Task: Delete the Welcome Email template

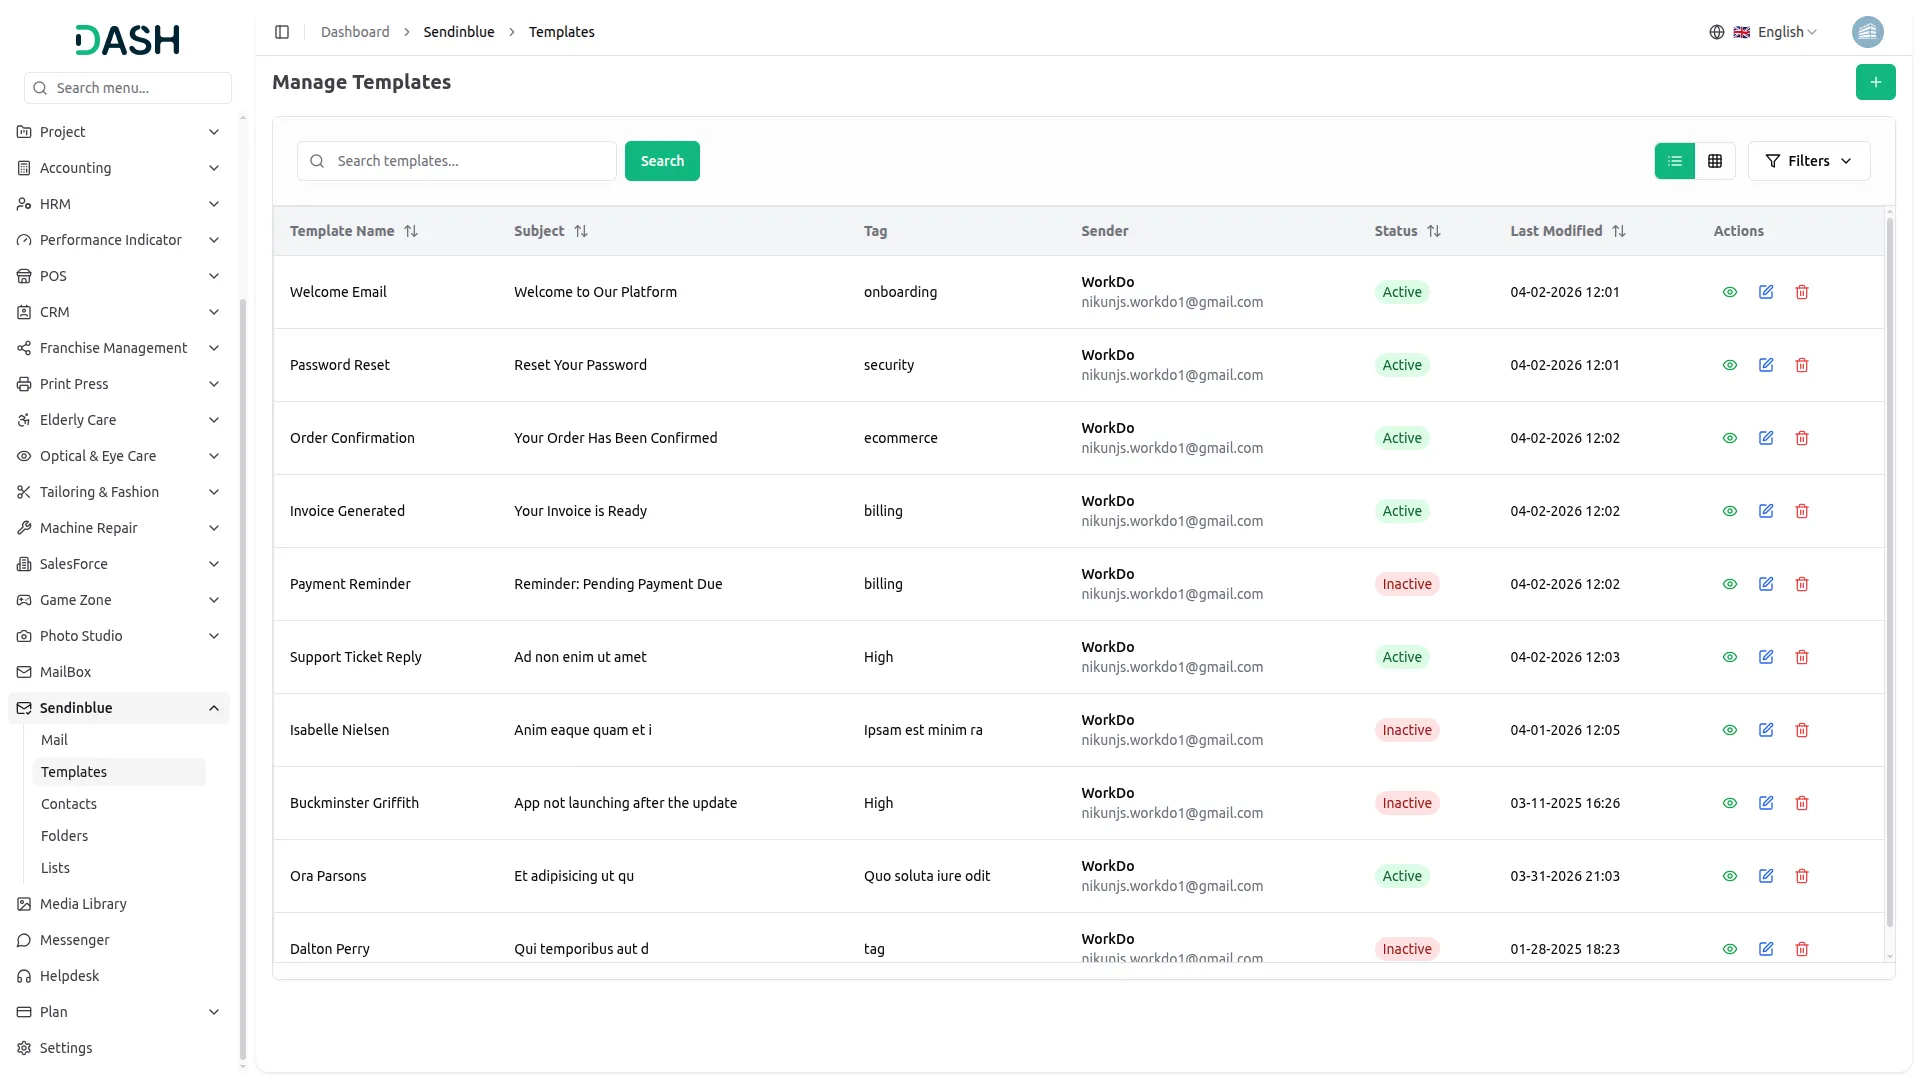Action: [x=1801, y=292]
